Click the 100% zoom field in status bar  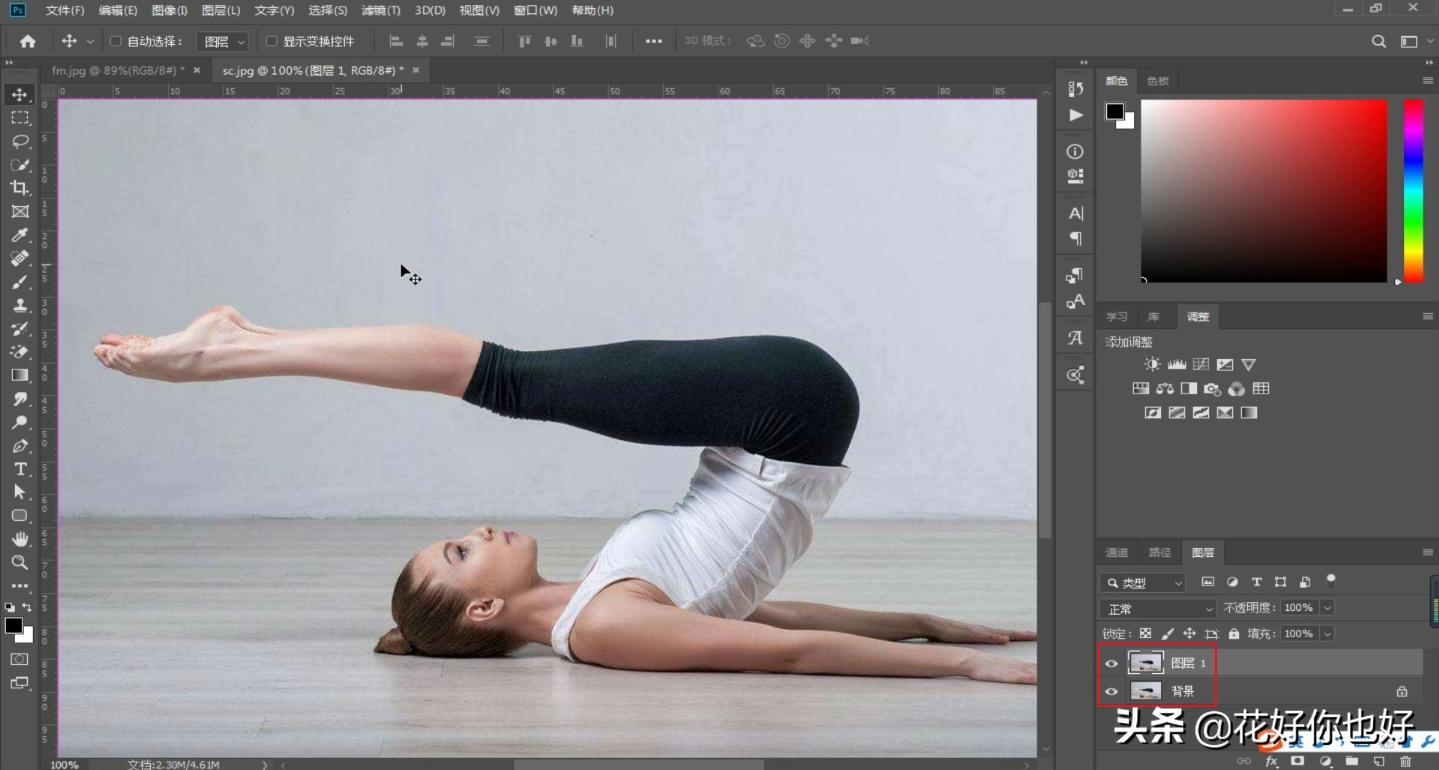[64, 764]
